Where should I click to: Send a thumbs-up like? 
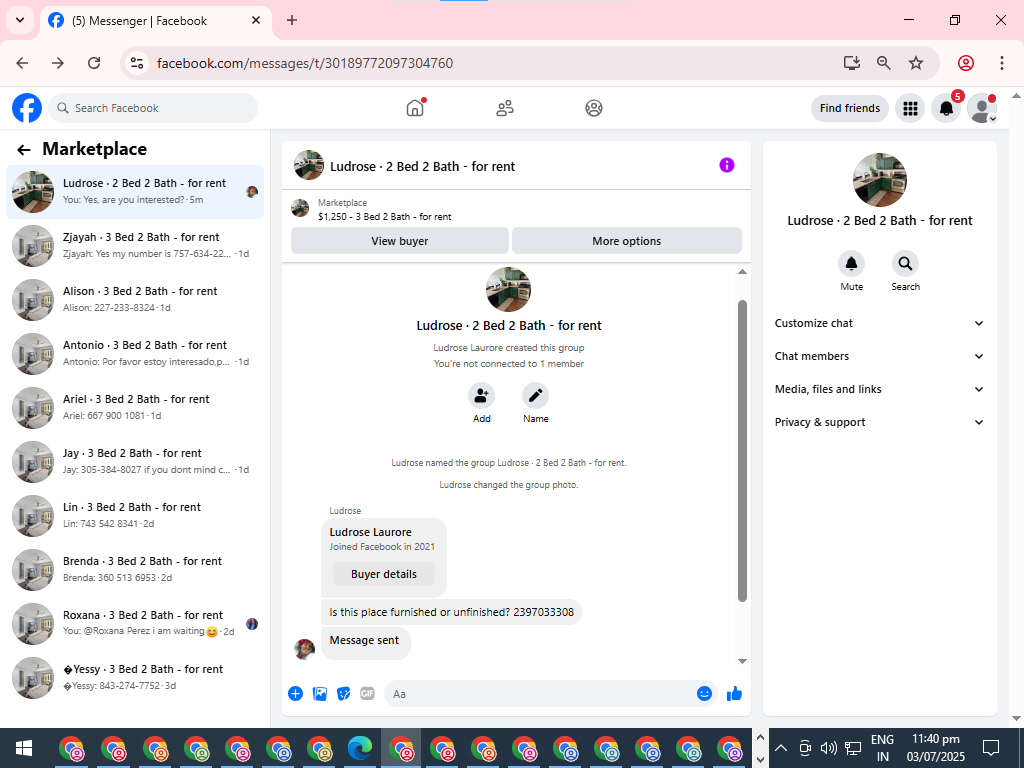(735, 694)
